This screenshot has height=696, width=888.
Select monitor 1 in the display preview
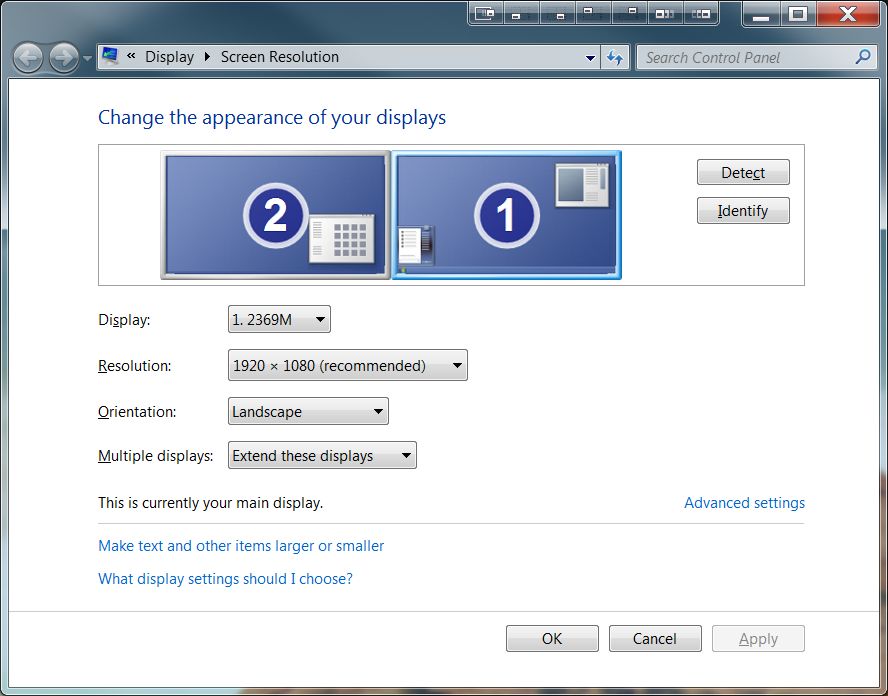[507, 214]
